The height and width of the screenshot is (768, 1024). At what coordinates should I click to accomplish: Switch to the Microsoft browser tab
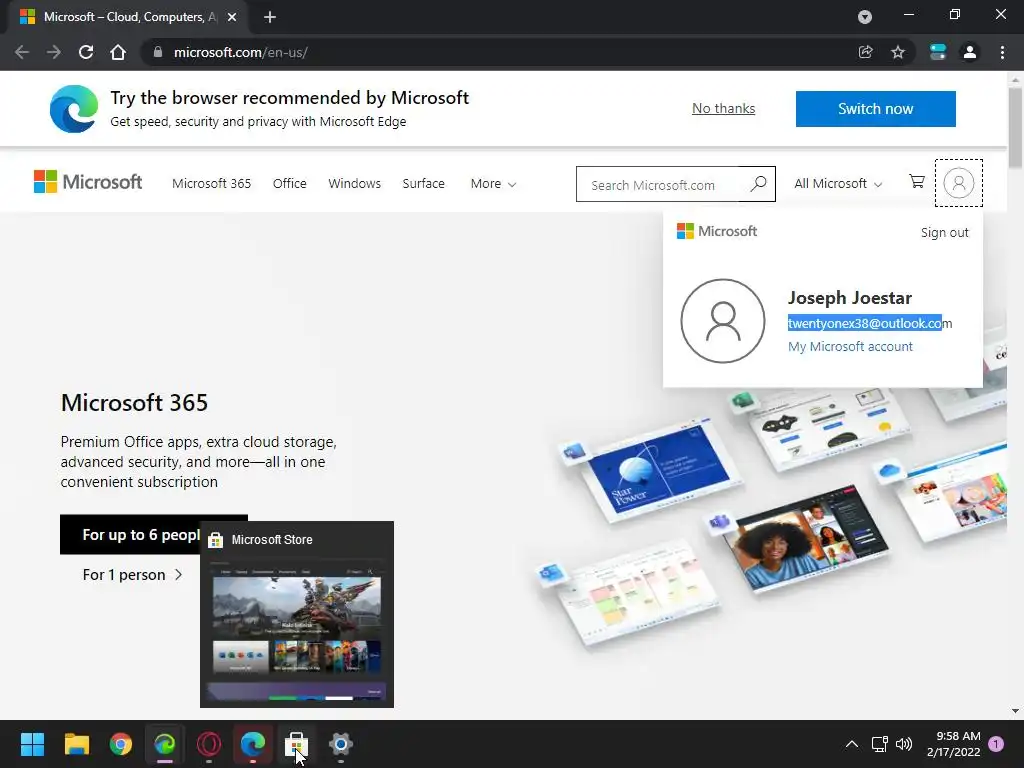tap(129, 17)
